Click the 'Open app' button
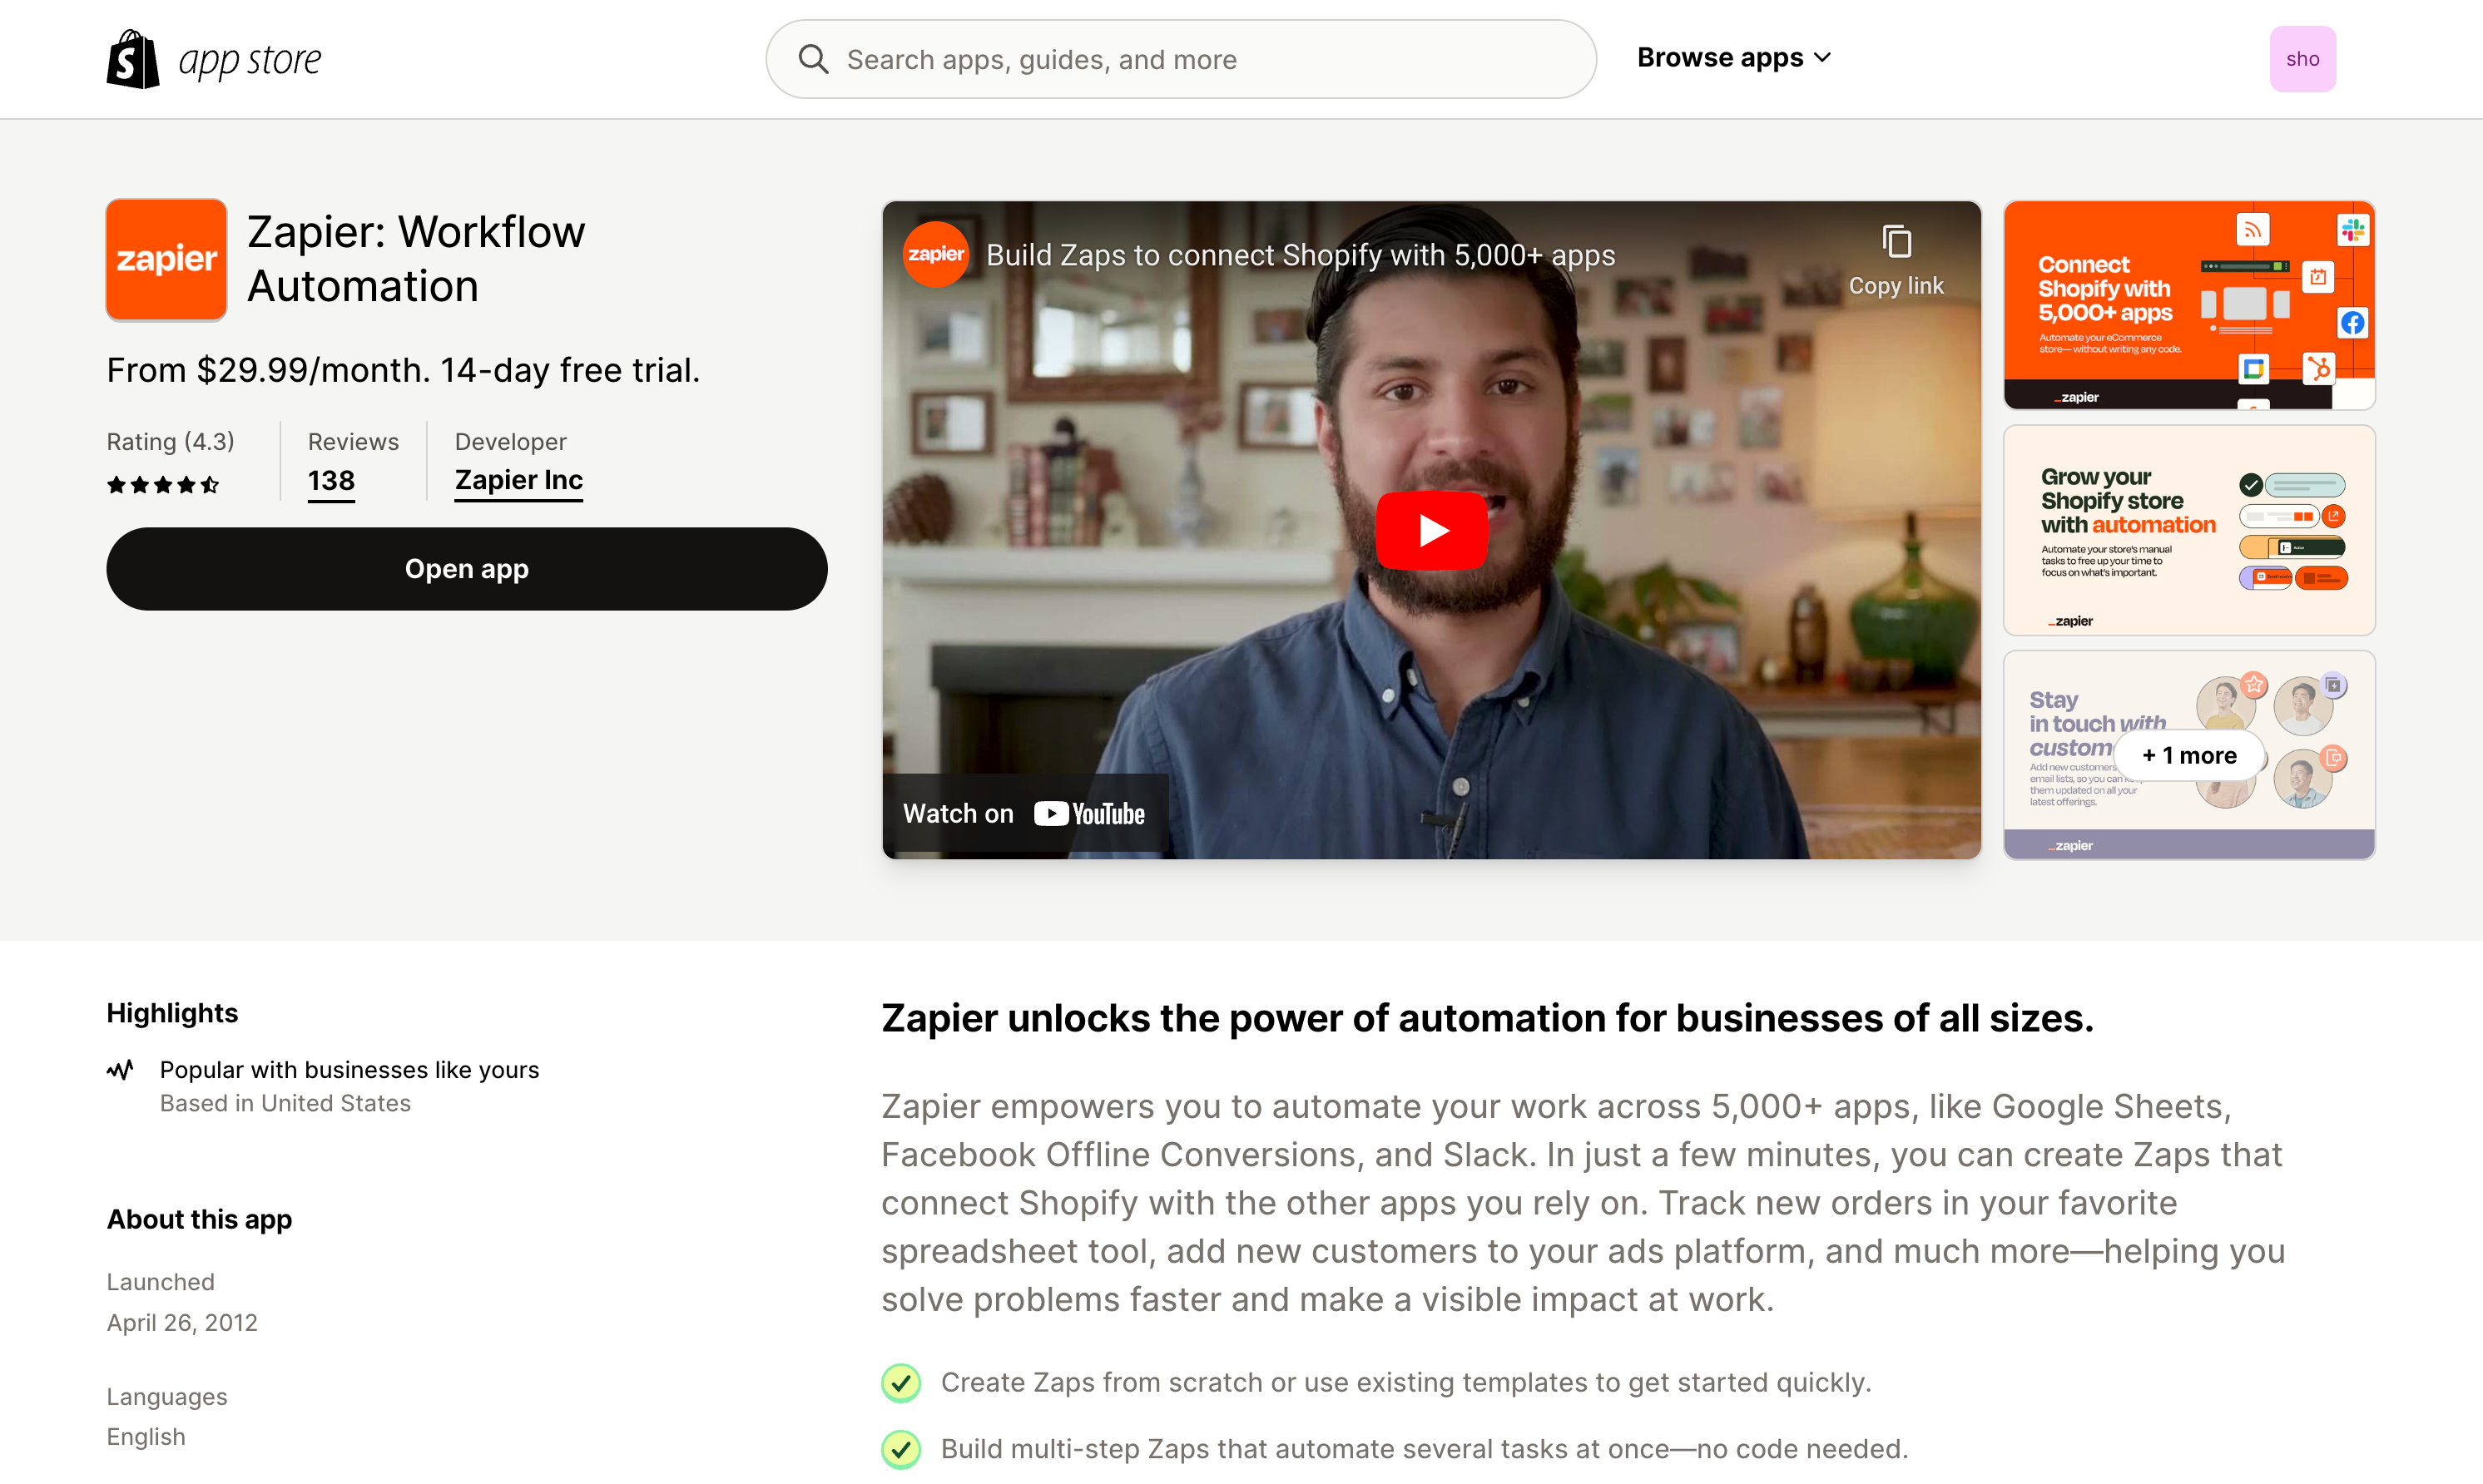The width and height of the screenshot is (2483, 1484). point(467,567)
